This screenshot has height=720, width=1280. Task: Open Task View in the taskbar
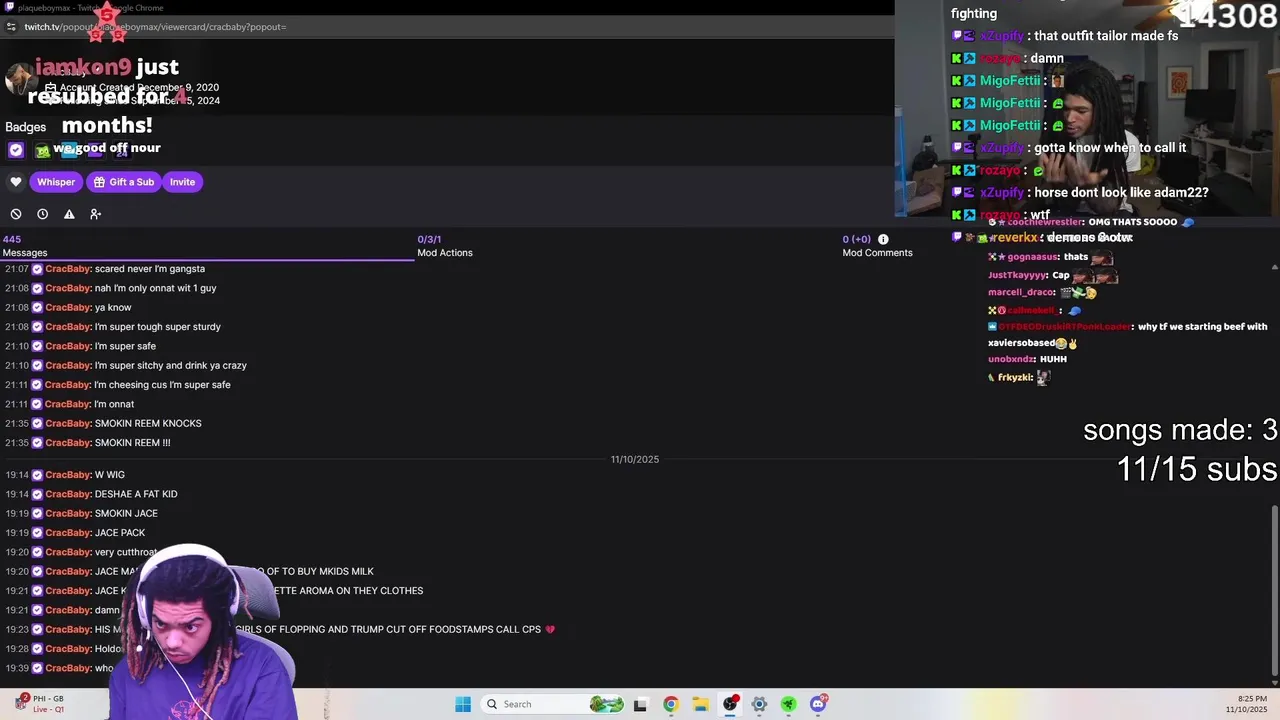click(641, 704)
